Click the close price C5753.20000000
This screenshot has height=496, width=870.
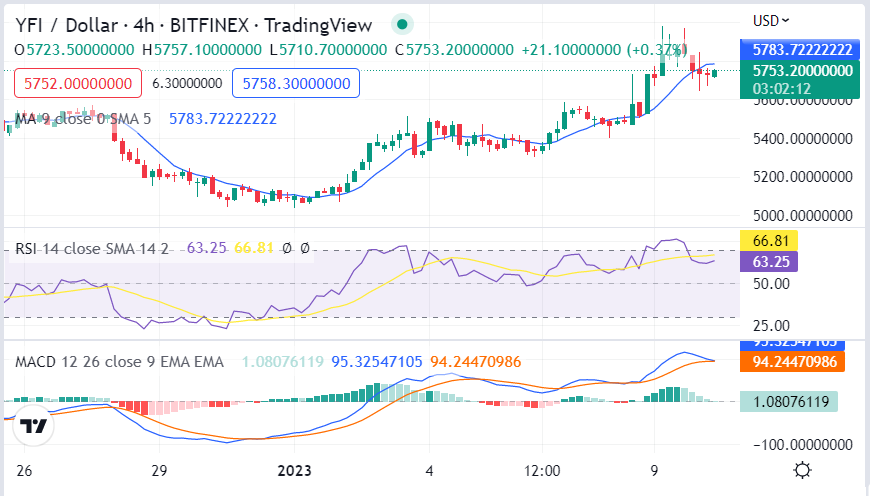tap(454, 50)
